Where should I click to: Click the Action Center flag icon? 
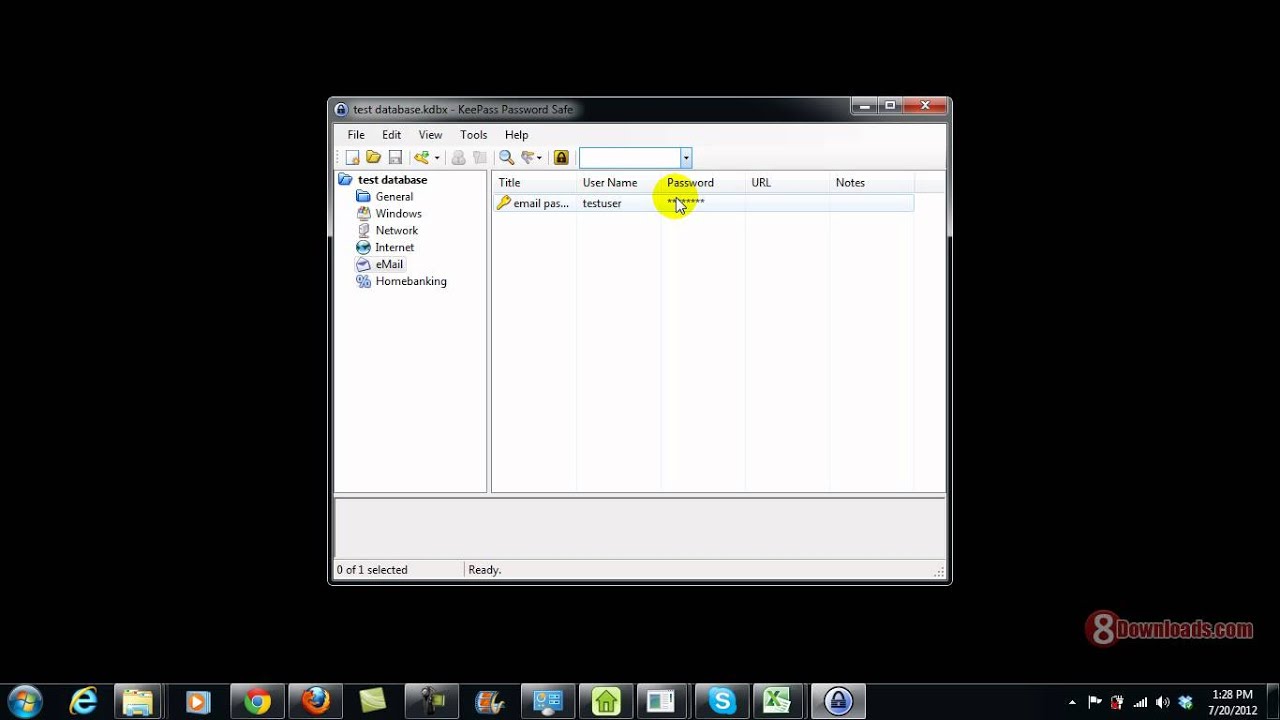pyautogui.click(x=1095, y=702)
